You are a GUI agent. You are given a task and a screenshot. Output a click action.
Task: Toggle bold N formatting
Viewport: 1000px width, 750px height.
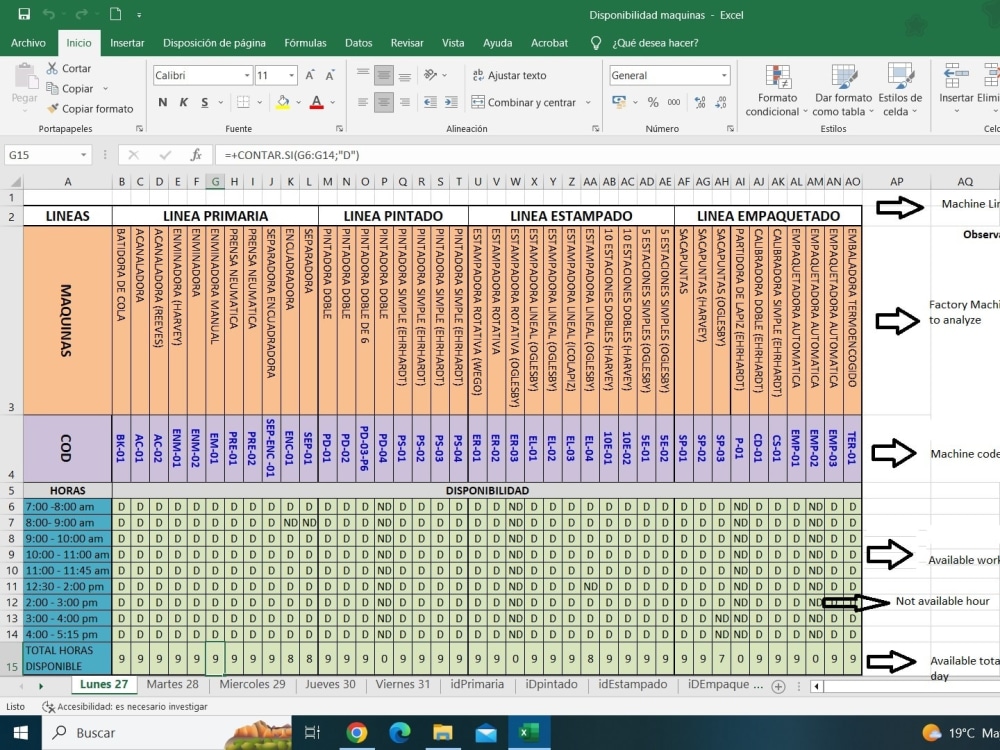[163, 102]
